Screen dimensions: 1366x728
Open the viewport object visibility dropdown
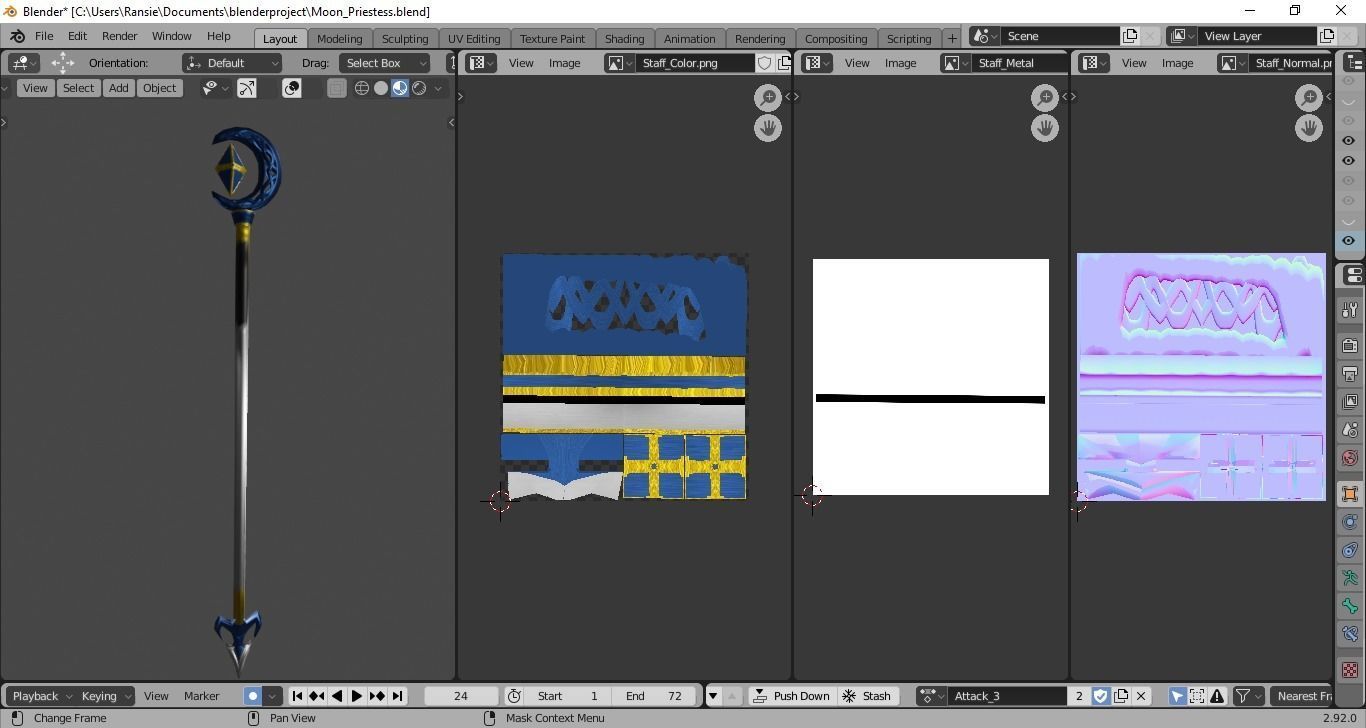tap(215, 88)
